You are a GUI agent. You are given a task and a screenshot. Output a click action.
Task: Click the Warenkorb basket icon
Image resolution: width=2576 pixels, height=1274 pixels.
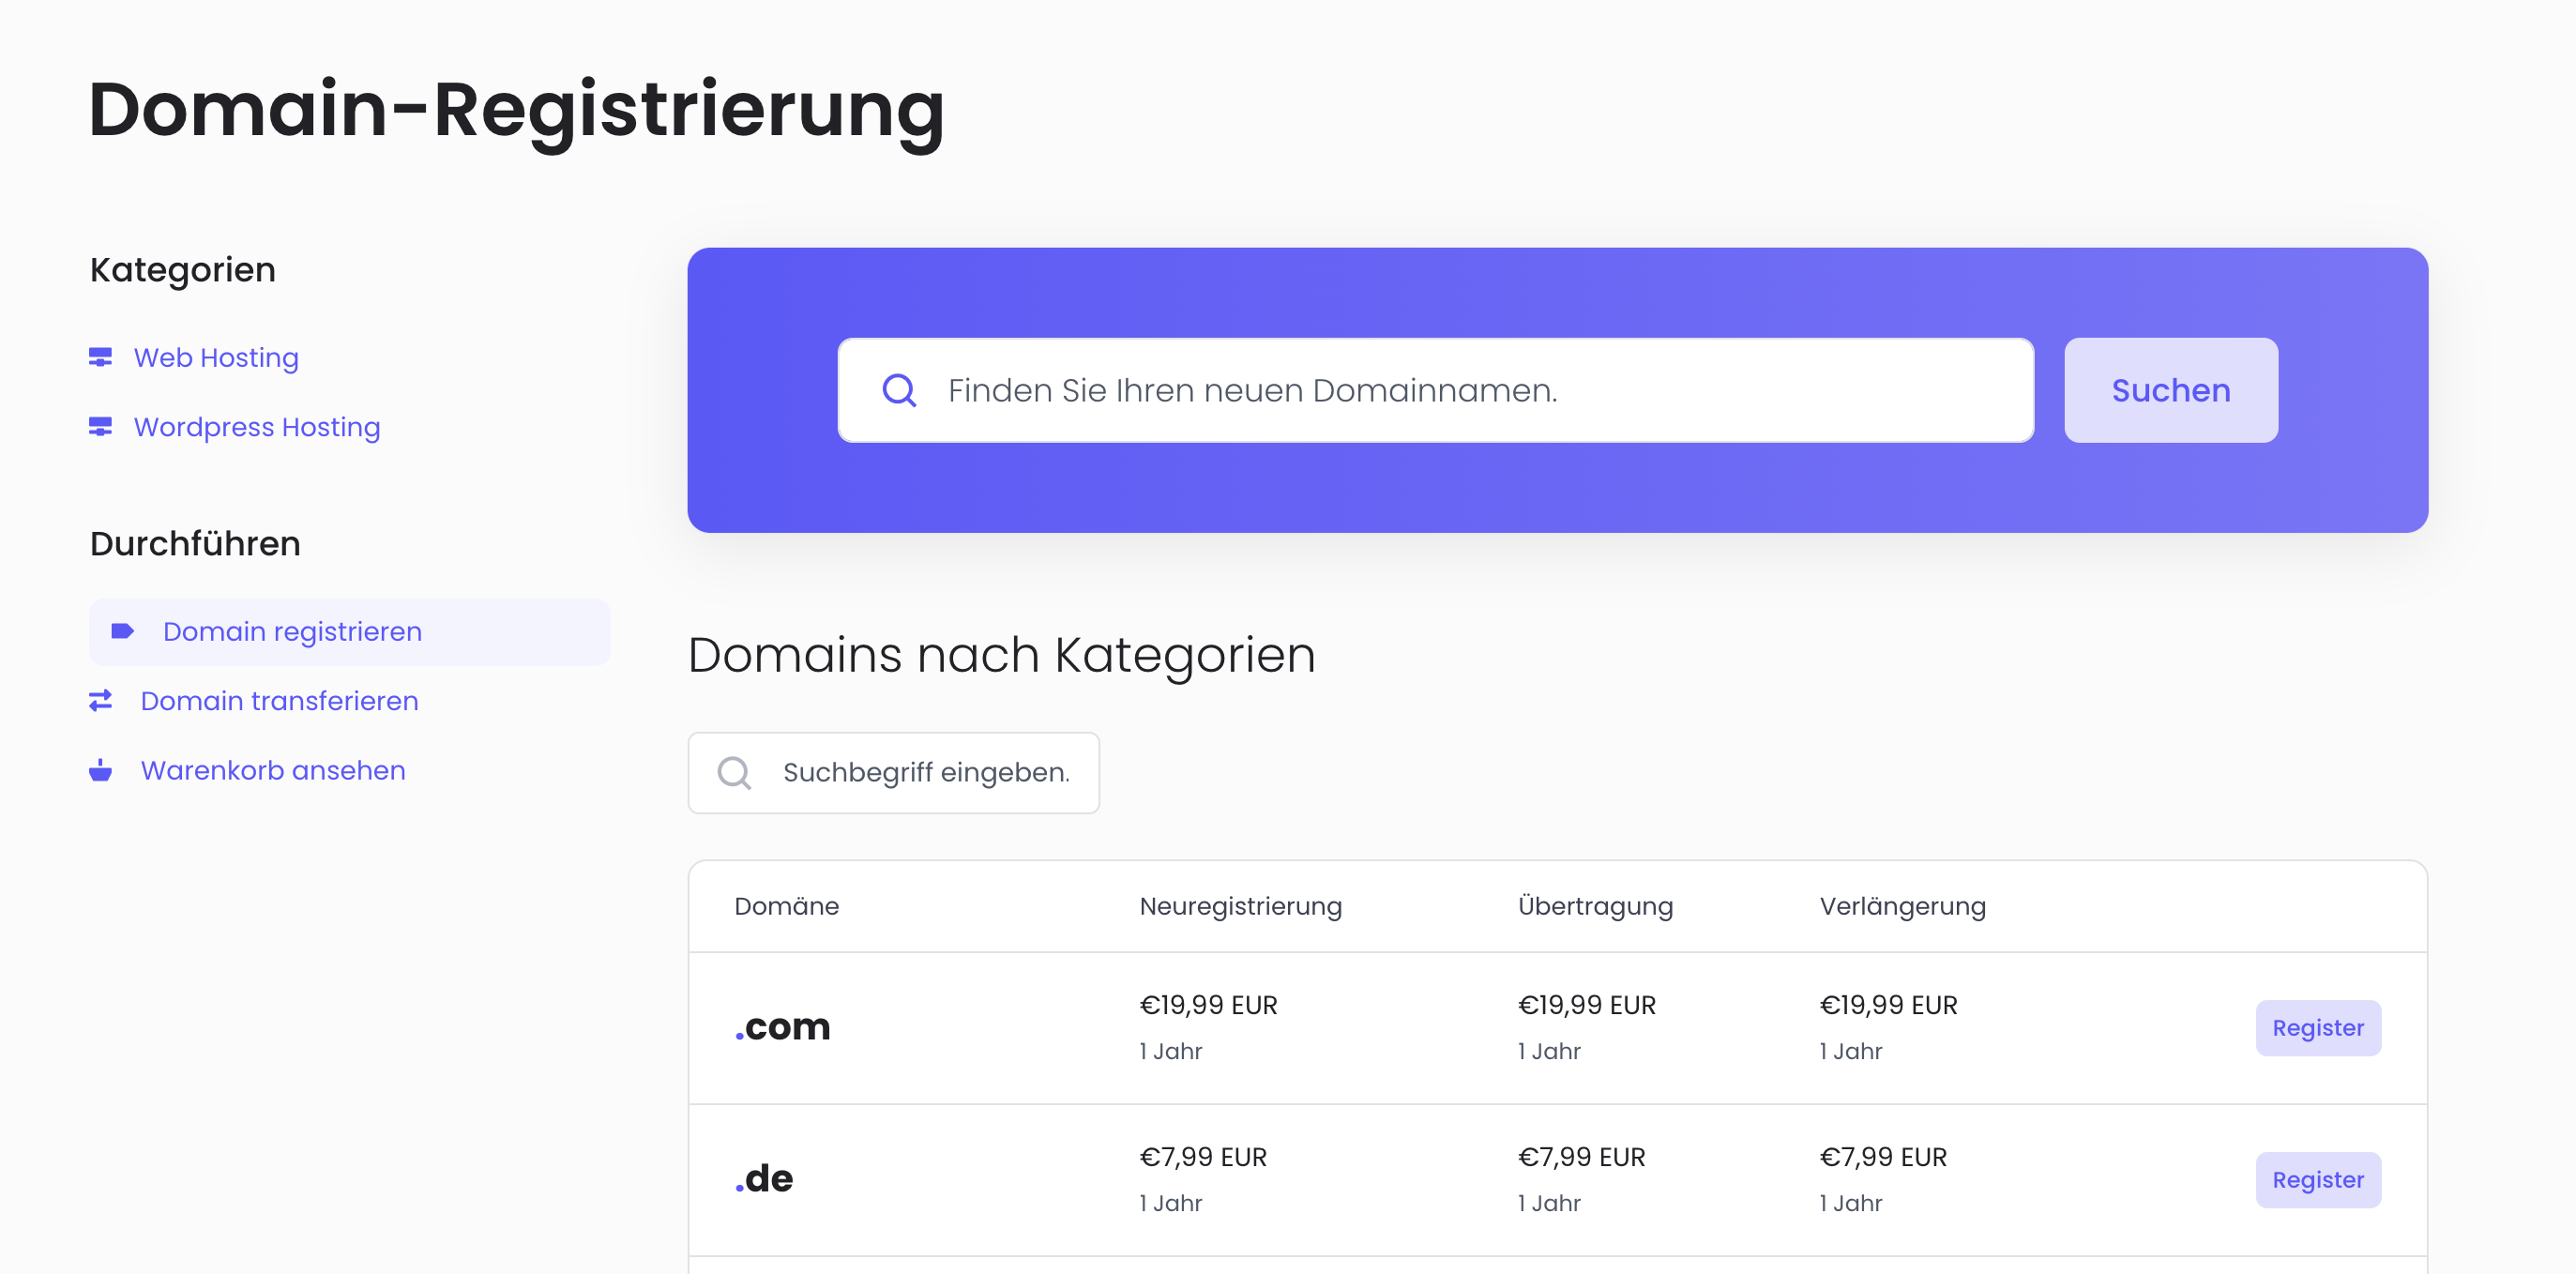[100, 770]
